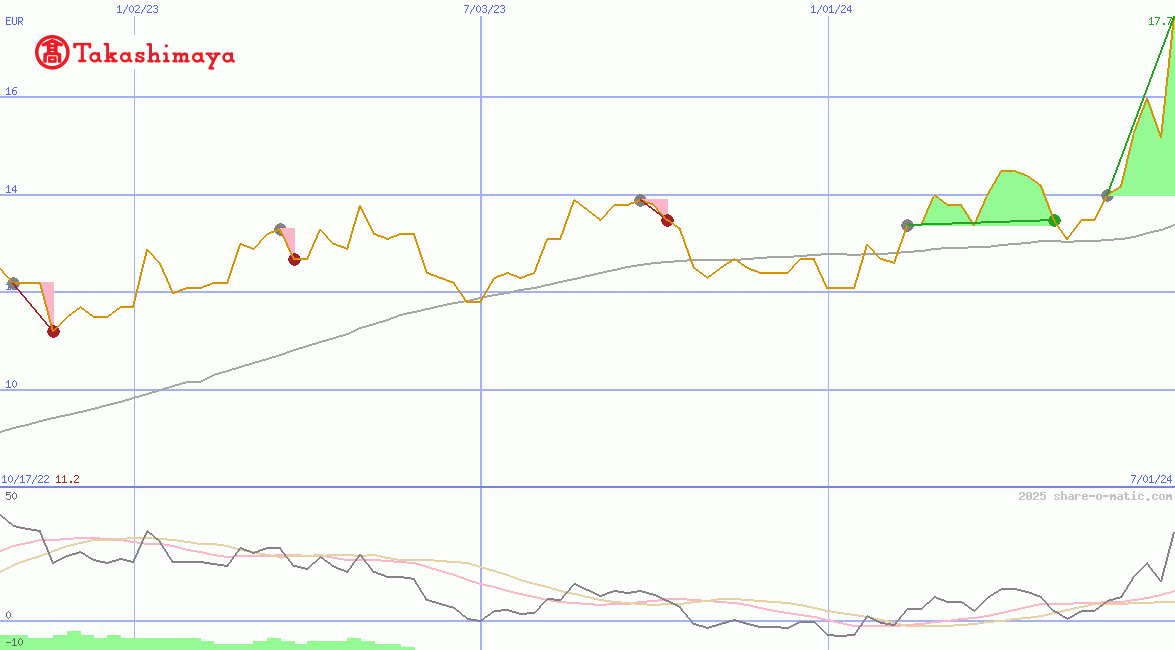Image resolution: width=1175 pixels, height=650 pixels.
Task: Click the large green shaded area under final rally
Action: click(1150, 160)
